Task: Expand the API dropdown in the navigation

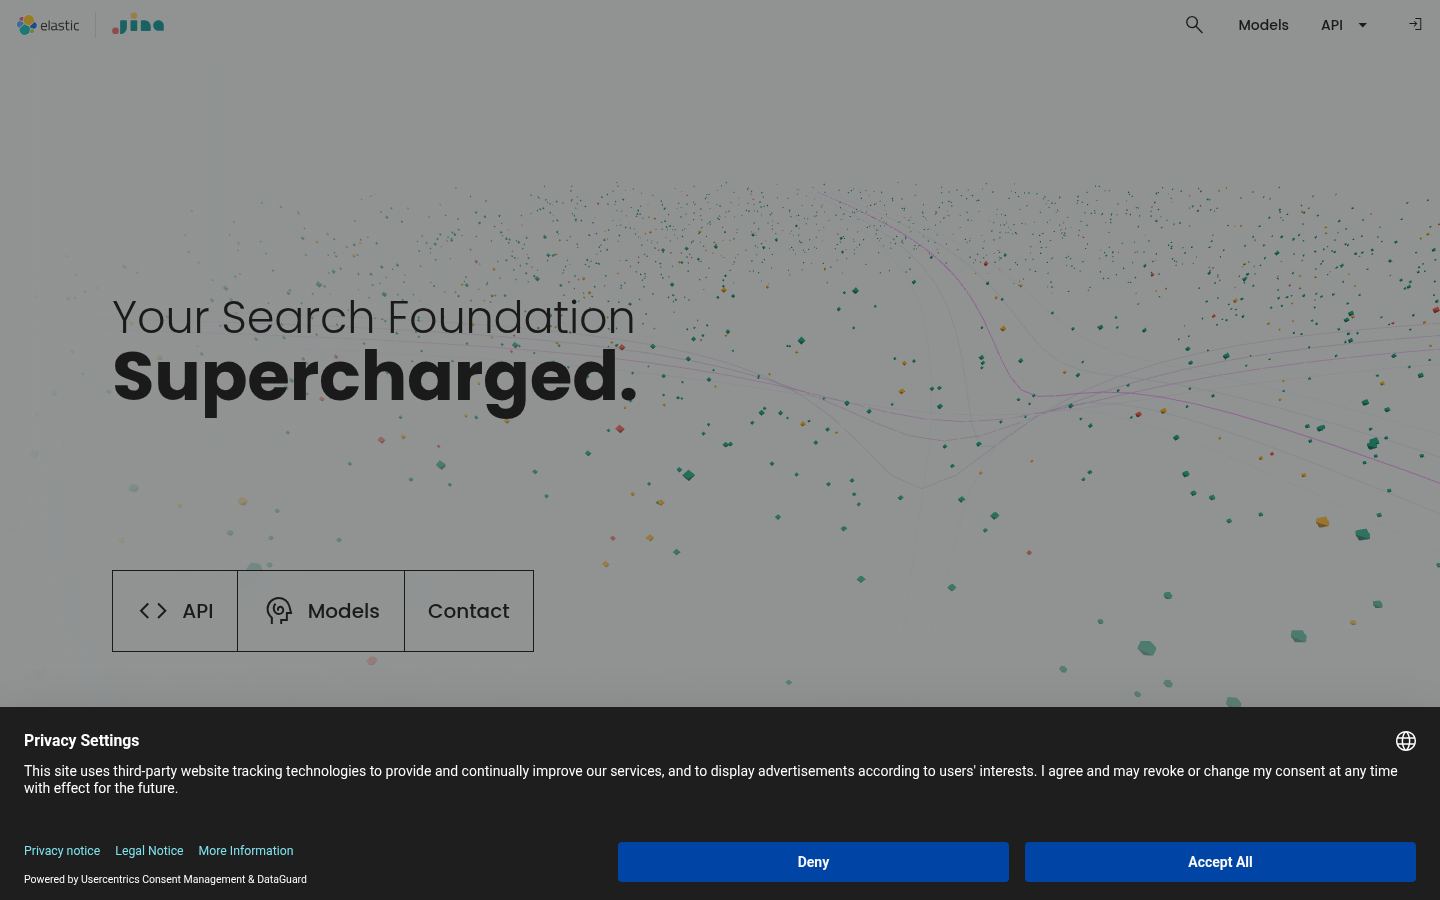Action: [1344, 25]
